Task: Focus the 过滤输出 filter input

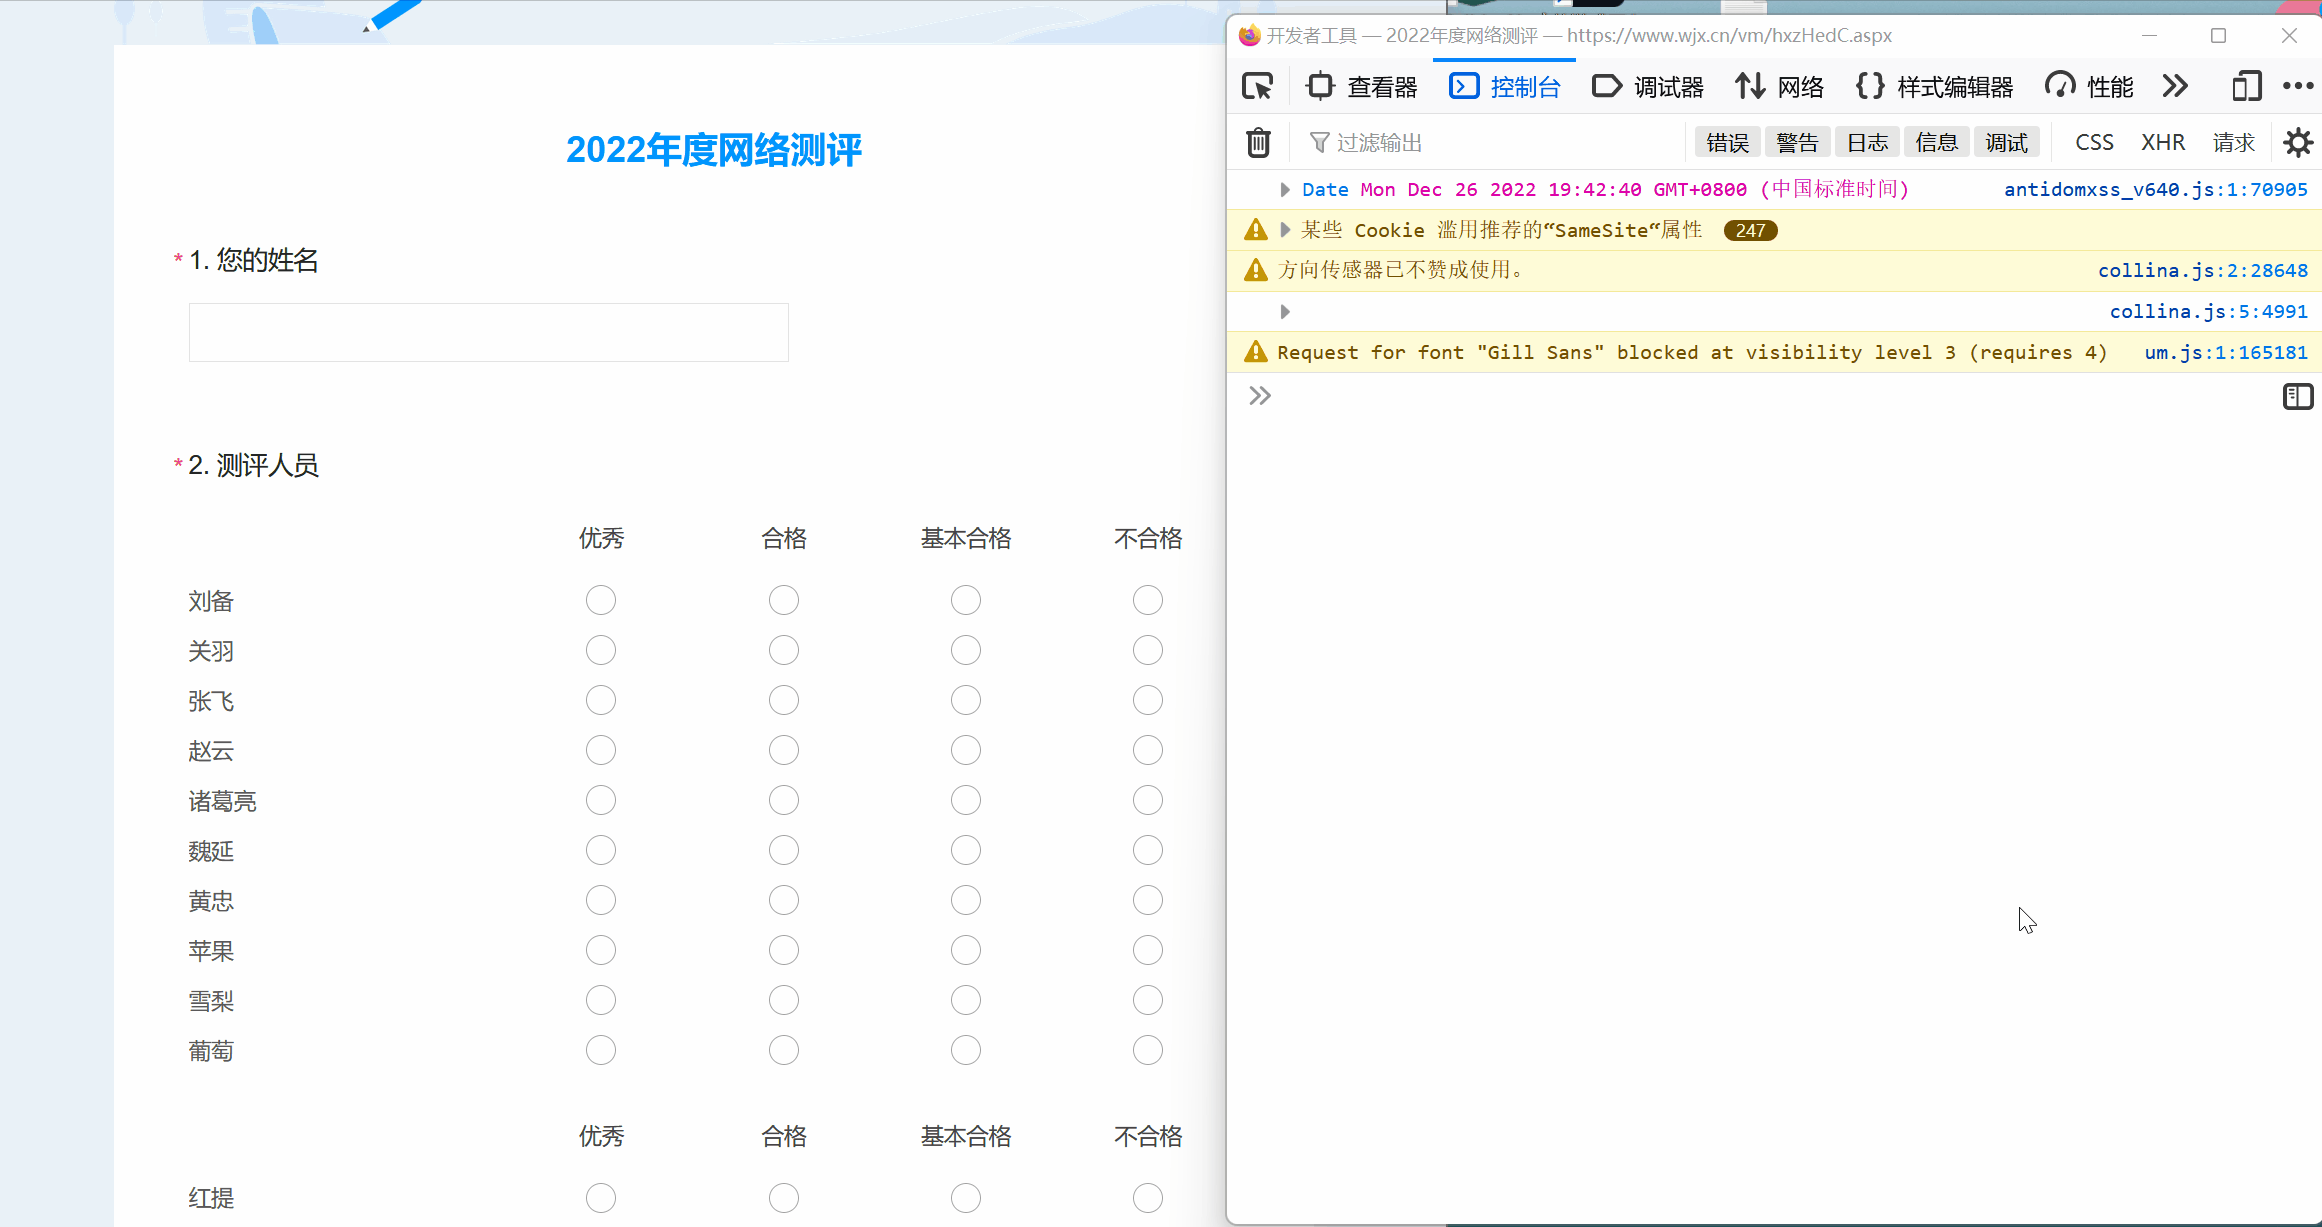Action: (1490, 143)
